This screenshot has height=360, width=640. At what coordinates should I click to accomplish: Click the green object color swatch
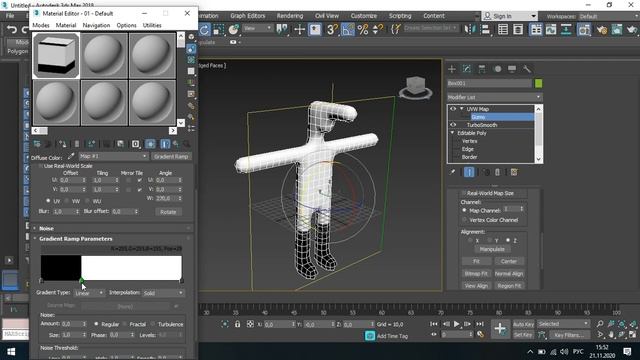point(538,84)
